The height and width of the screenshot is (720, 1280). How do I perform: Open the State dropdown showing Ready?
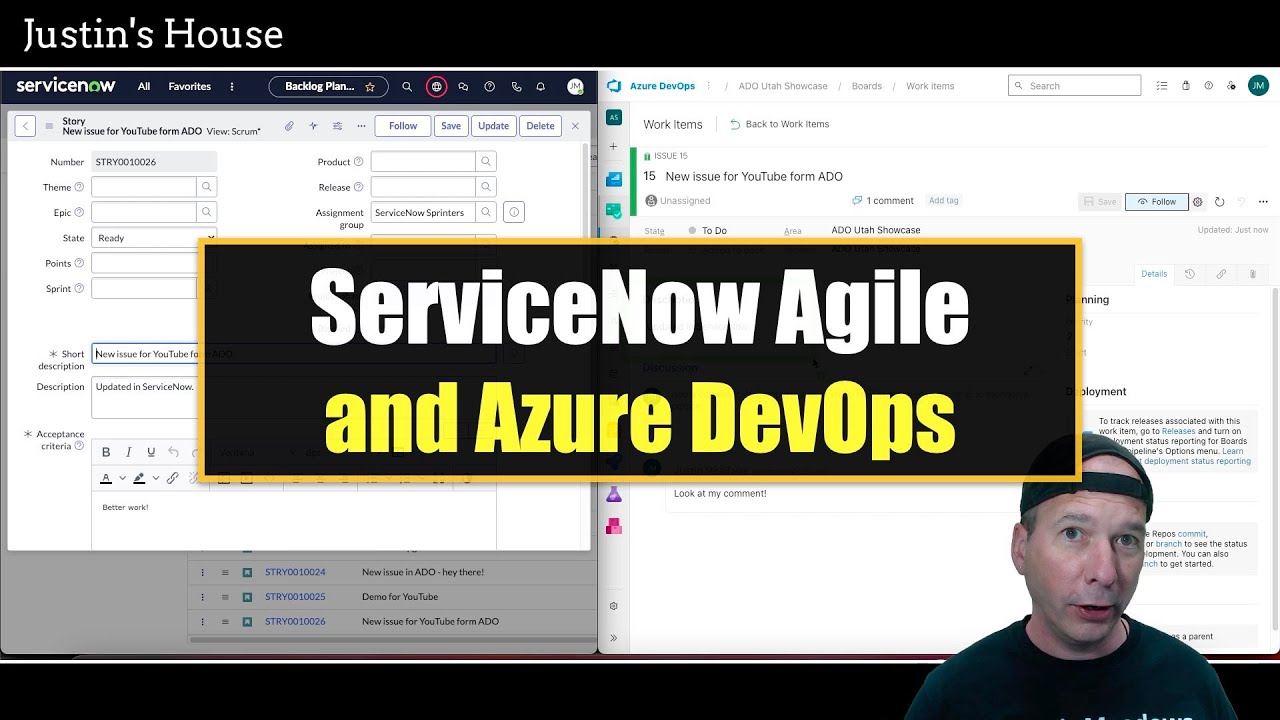[154, 238]
